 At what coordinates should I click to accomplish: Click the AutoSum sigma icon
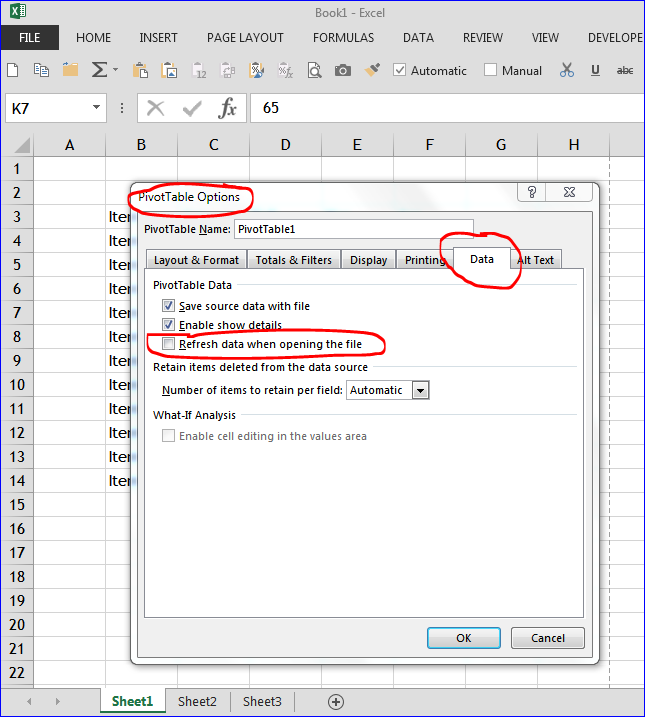pyautogui.click(x=99, y=70)
